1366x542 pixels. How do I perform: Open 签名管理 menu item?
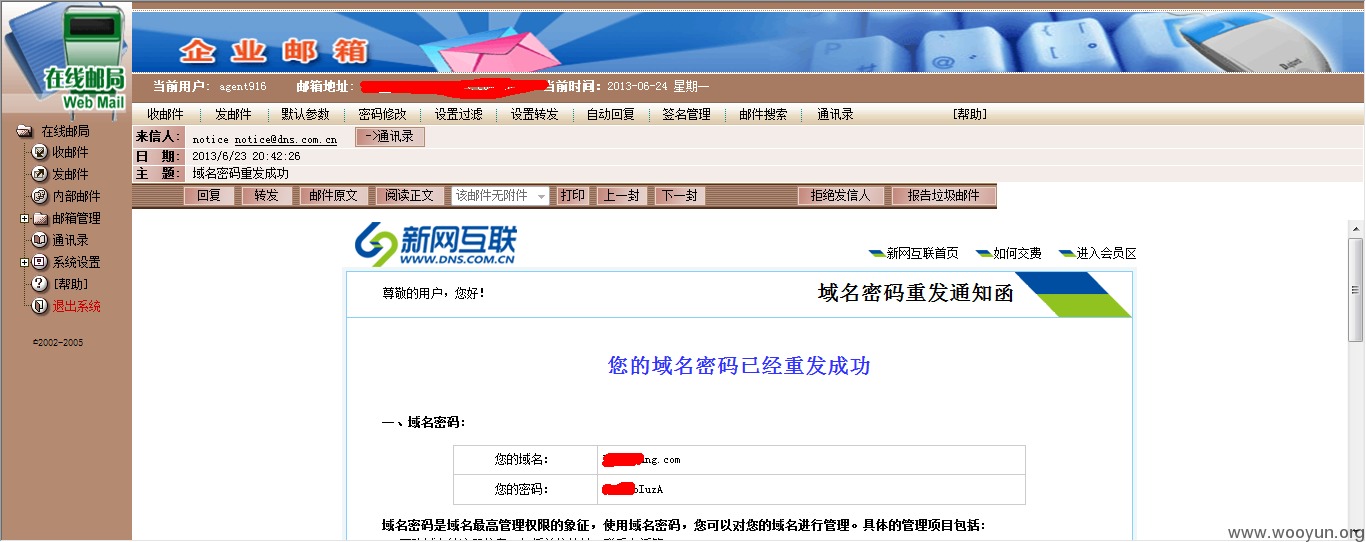tap(686, 114)
